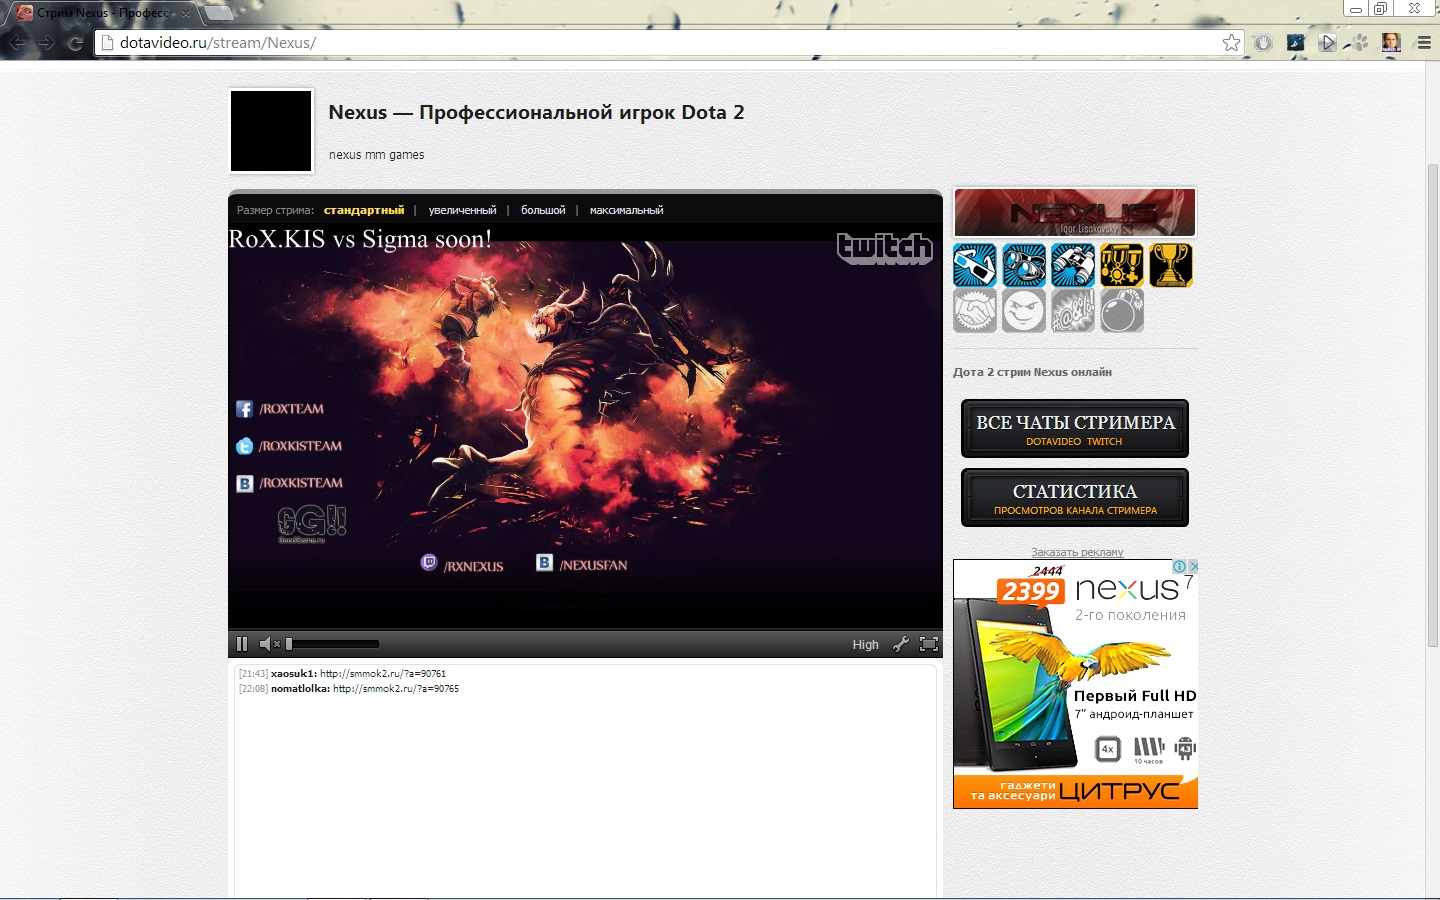Click the grey handshake badge
The image size is (1440, 900).
(975, 311)
